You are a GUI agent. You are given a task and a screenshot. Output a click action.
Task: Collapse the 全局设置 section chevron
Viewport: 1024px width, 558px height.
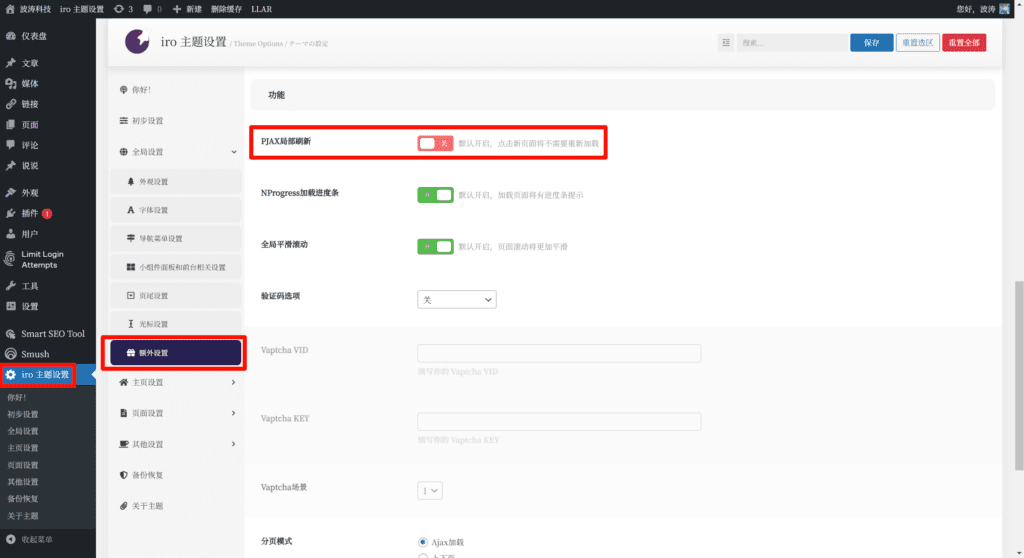tap(234, 152)
